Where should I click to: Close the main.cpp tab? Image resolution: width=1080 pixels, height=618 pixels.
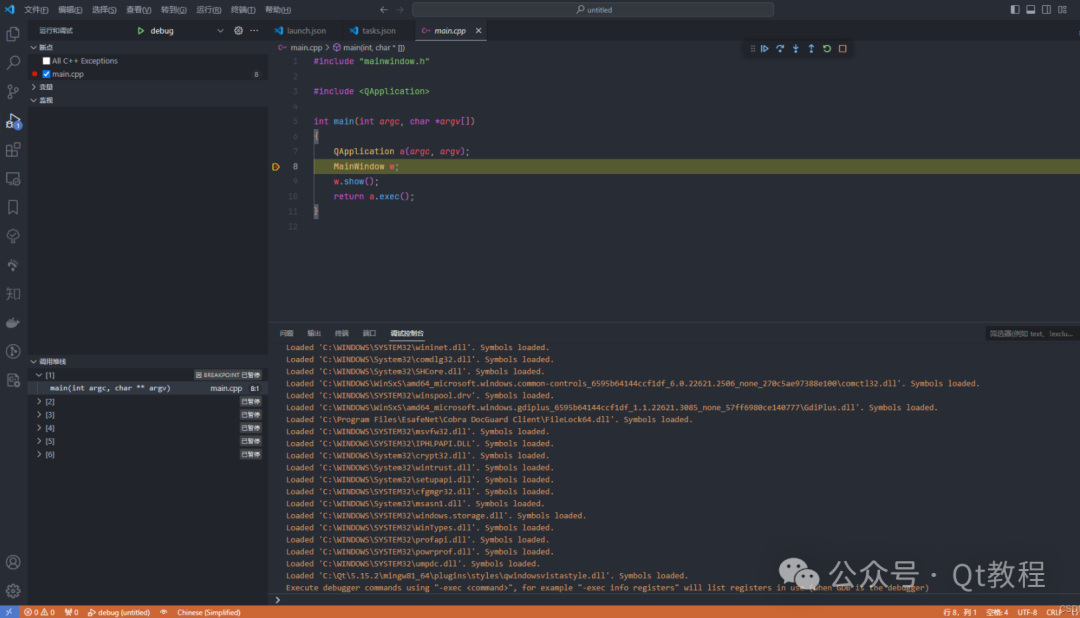478,31
